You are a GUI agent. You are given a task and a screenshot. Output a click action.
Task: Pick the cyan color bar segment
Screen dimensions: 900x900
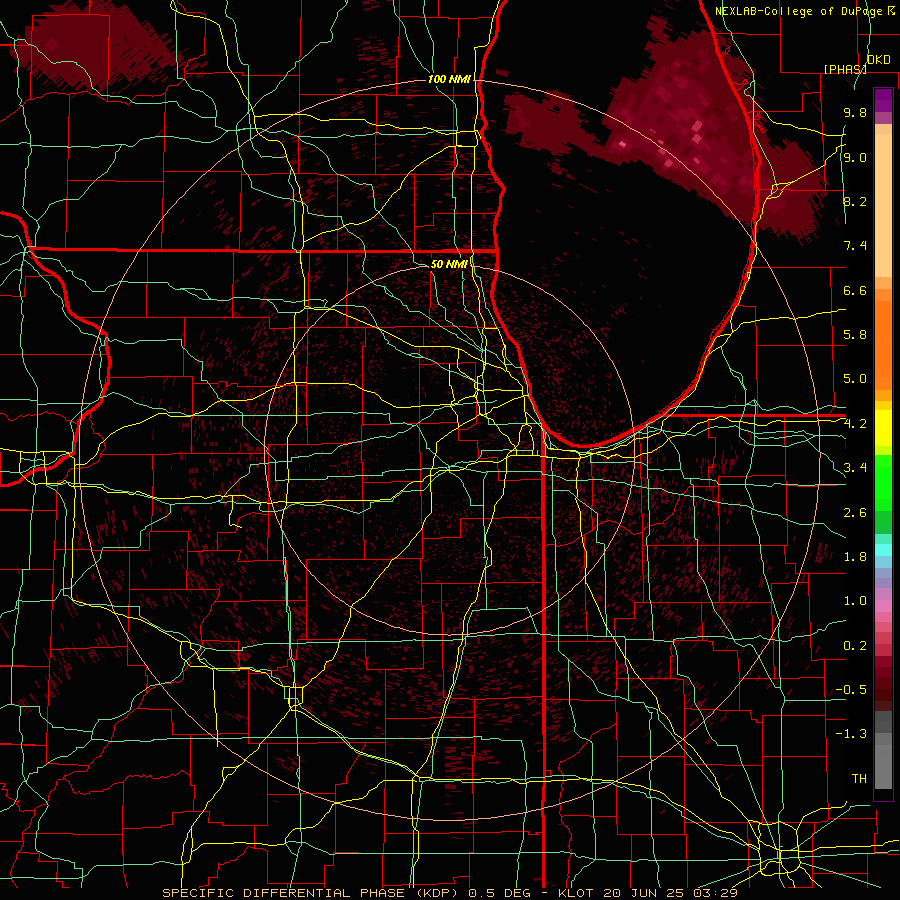(x=883, y=549)
